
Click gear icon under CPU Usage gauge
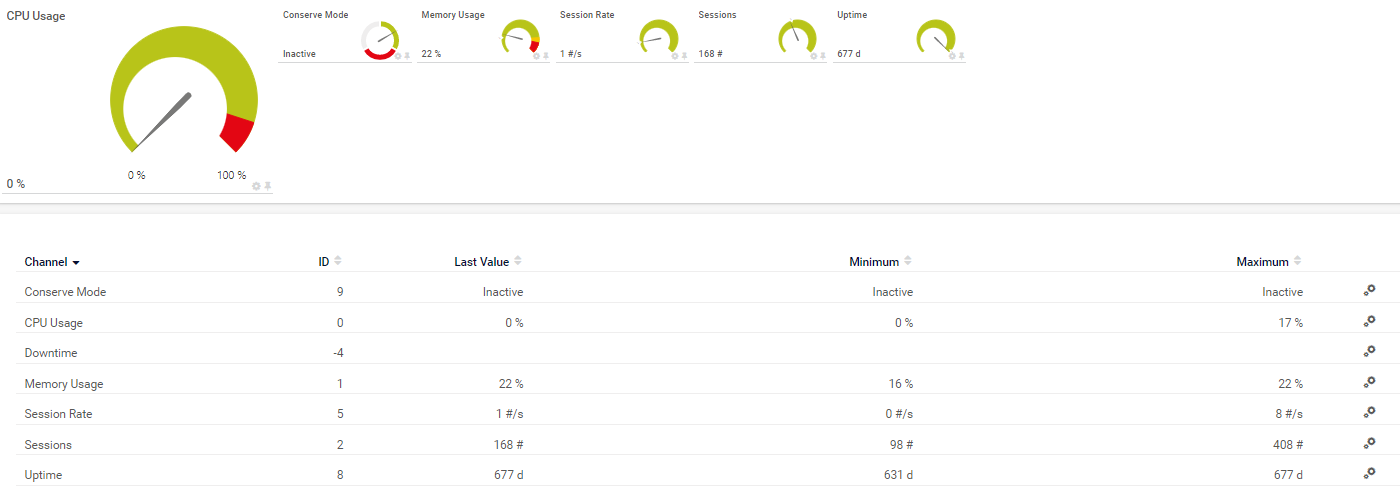pyautogui.click(x=257, y=187)
